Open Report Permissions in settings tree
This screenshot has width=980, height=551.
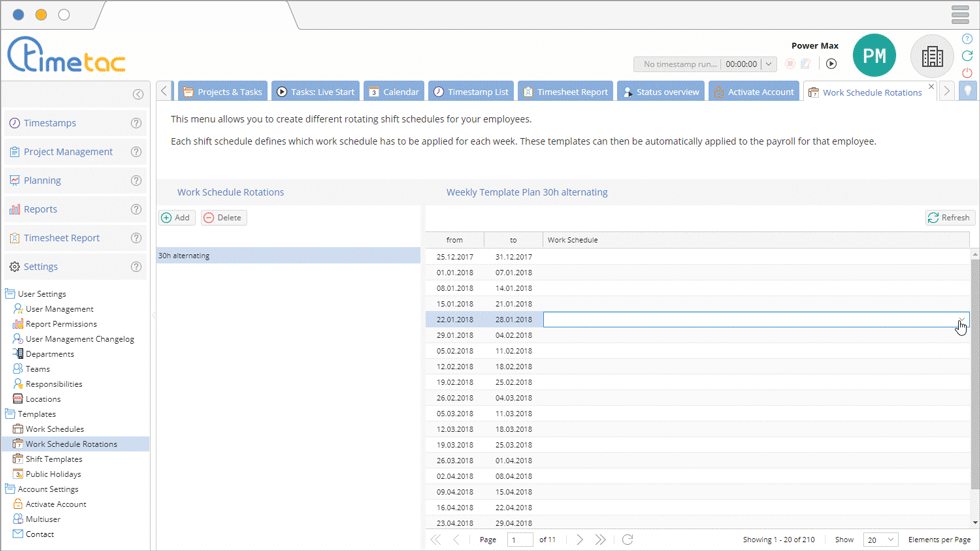point(61,324)
